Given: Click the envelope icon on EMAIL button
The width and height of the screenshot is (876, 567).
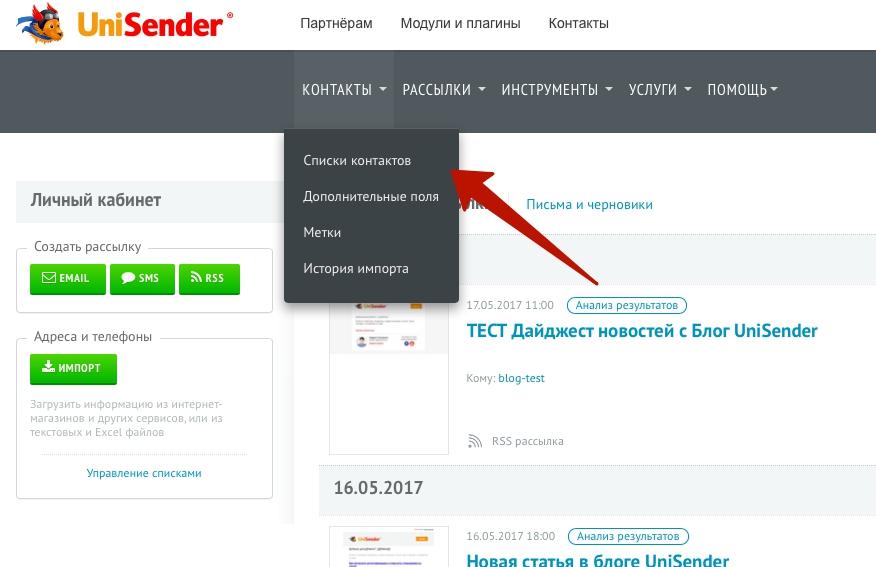Looking at the screenshot, I should point(49,278).
